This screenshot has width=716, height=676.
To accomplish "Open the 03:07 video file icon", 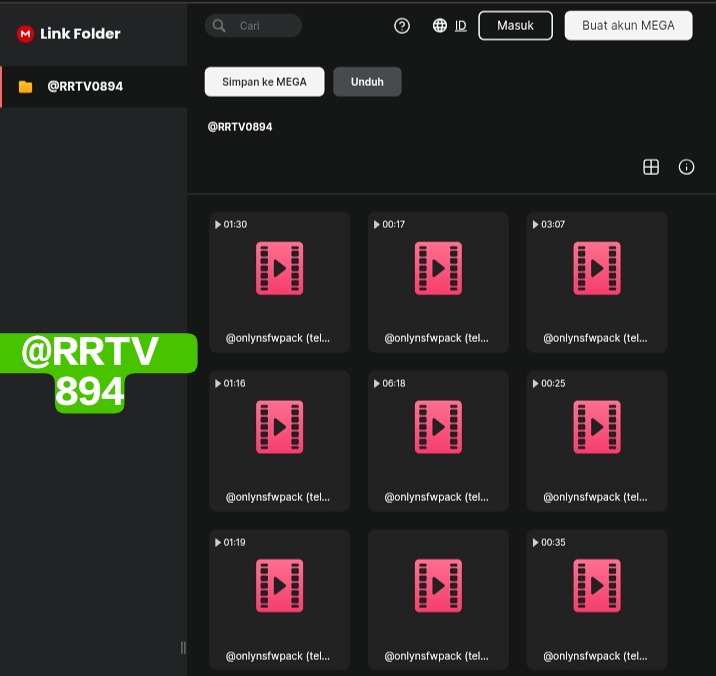I will [x=597, y=268].
